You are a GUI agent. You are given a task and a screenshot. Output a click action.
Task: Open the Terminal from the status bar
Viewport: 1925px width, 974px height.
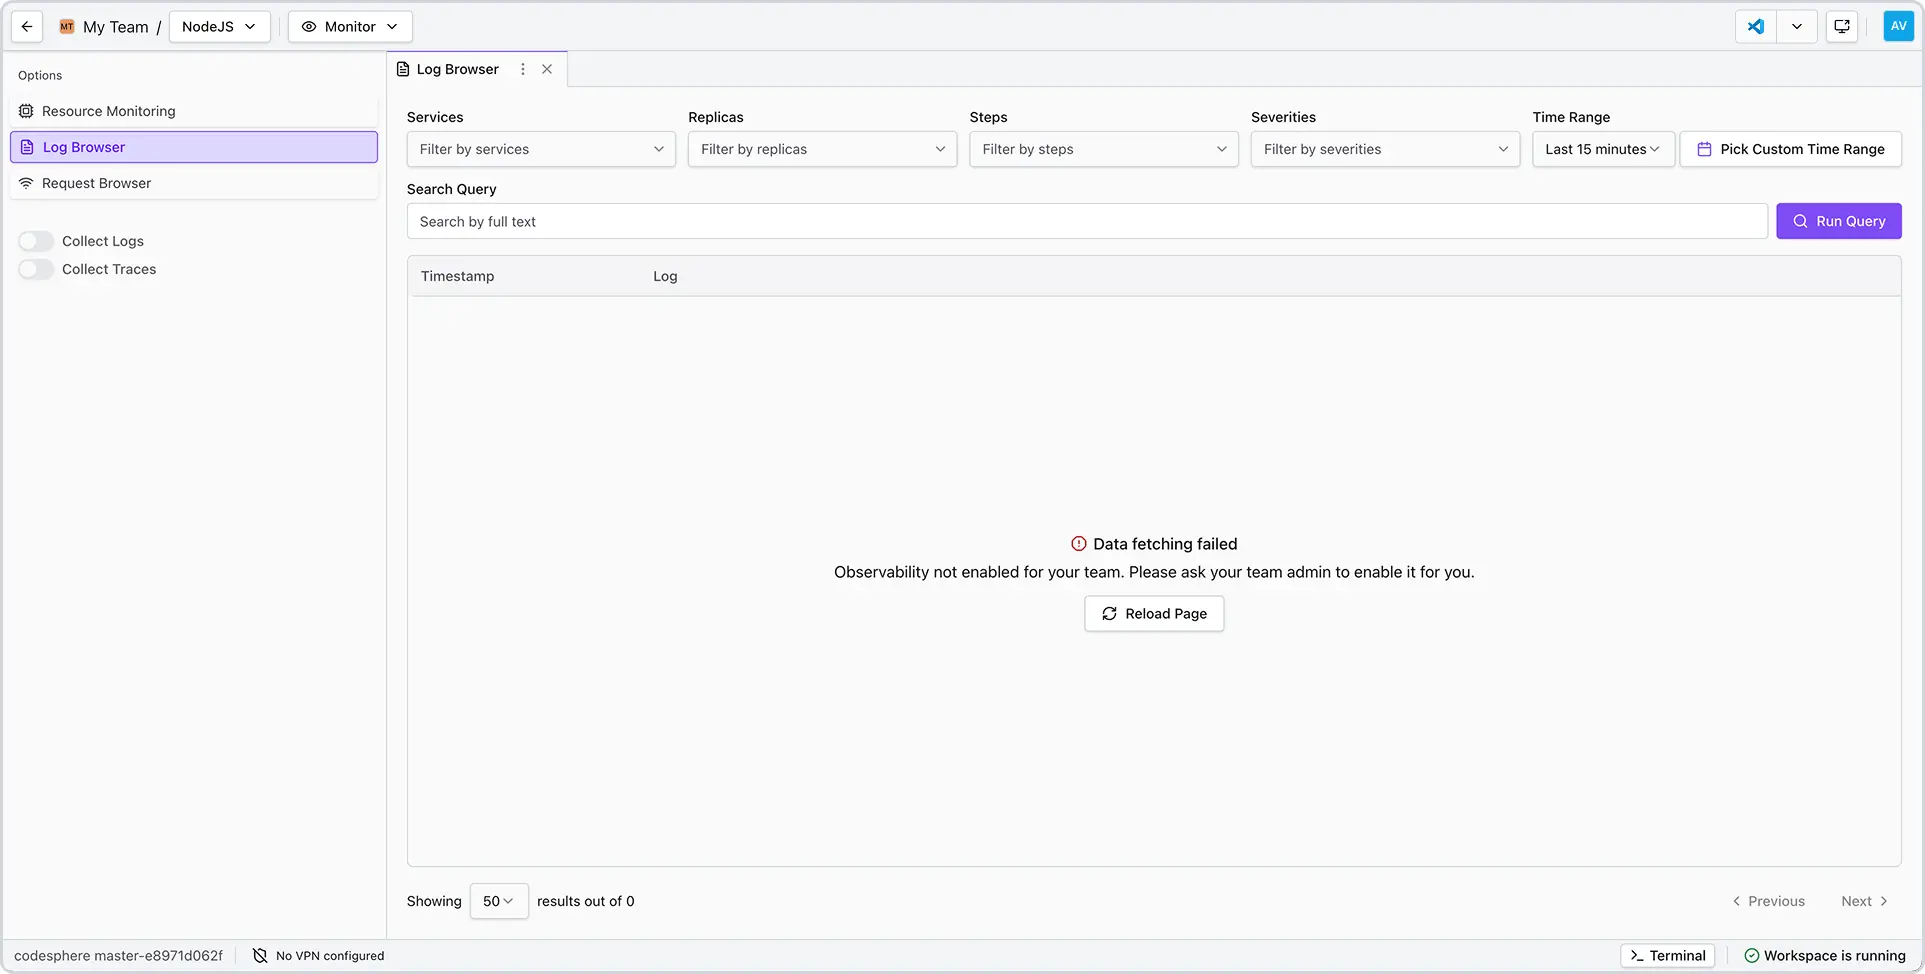1666,955
